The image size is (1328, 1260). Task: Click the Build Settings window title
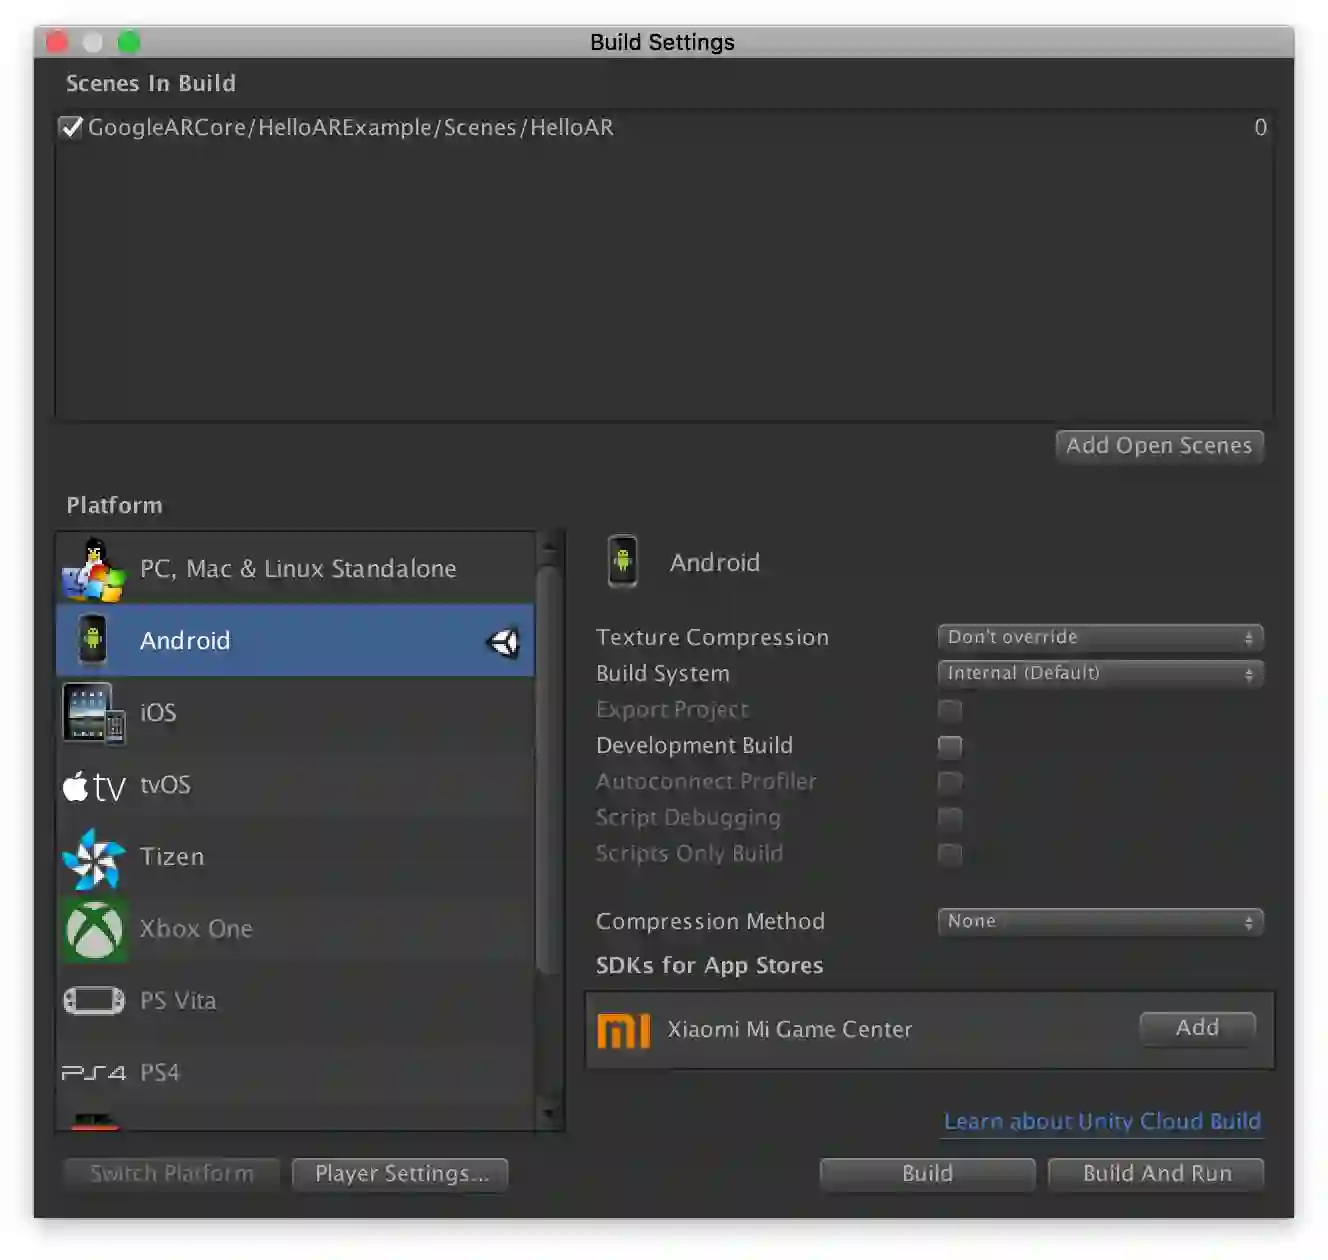(x=662, y=42)
